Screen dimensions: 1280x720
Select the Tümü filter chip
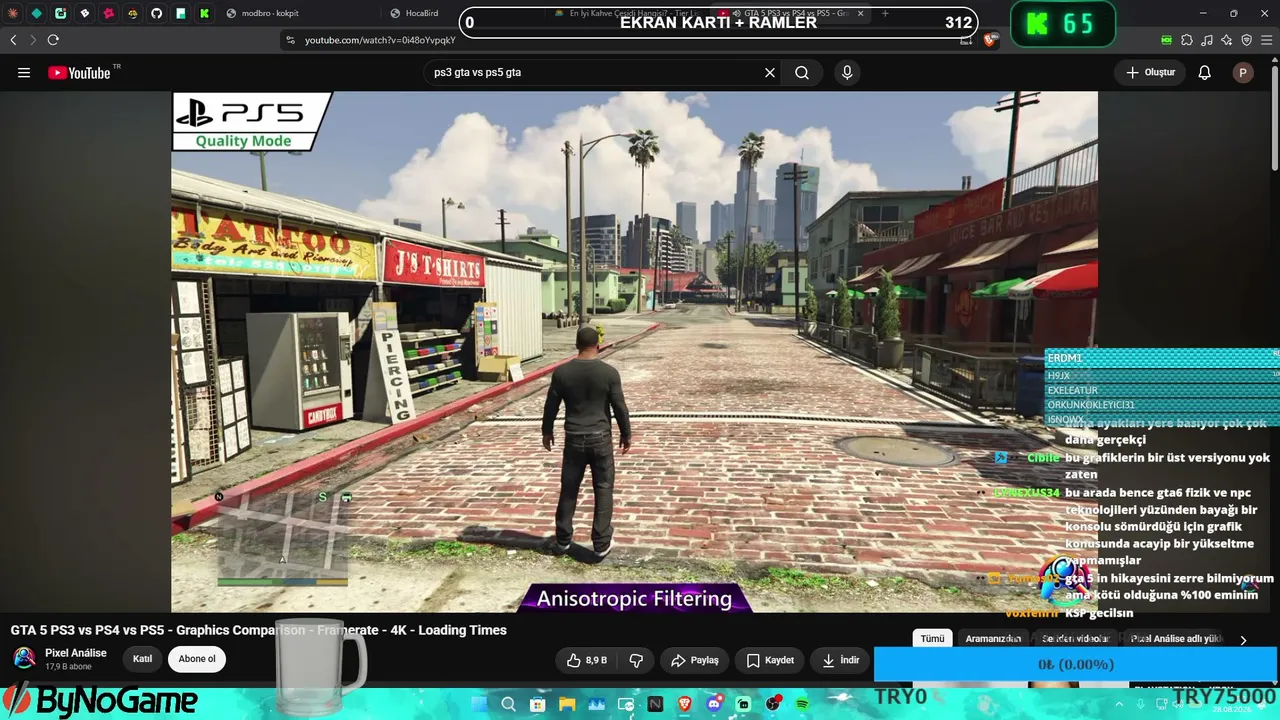pos(932,639)
